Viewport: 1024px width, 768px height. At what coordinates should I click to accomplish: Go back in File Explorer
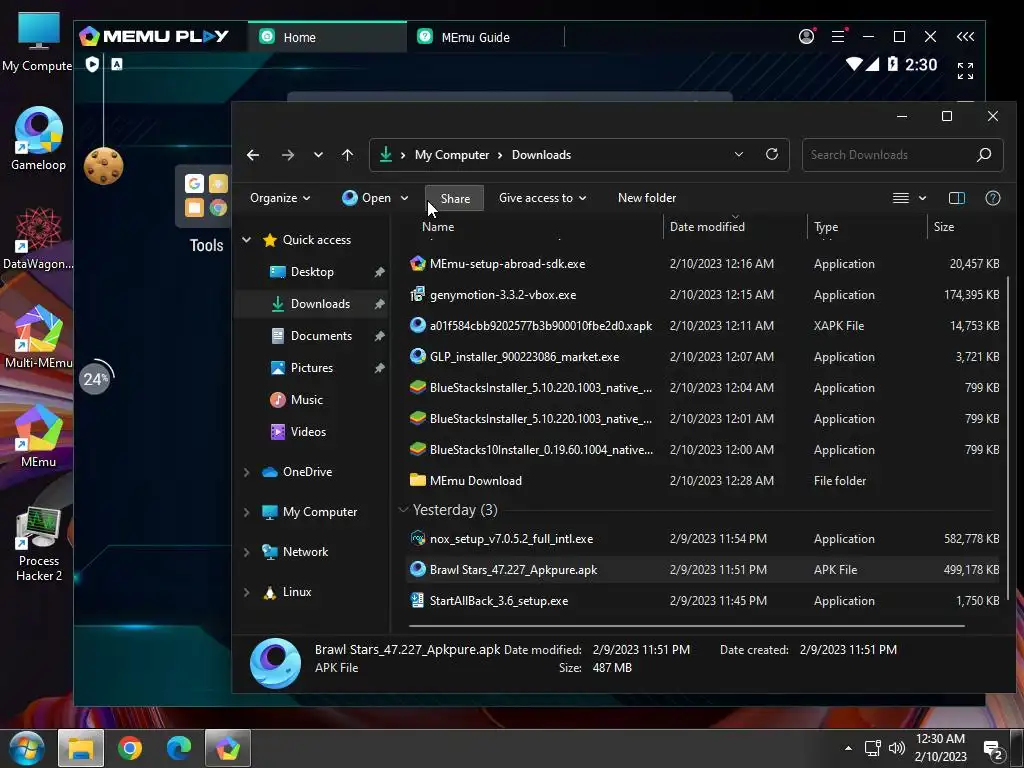click(253, 155)
